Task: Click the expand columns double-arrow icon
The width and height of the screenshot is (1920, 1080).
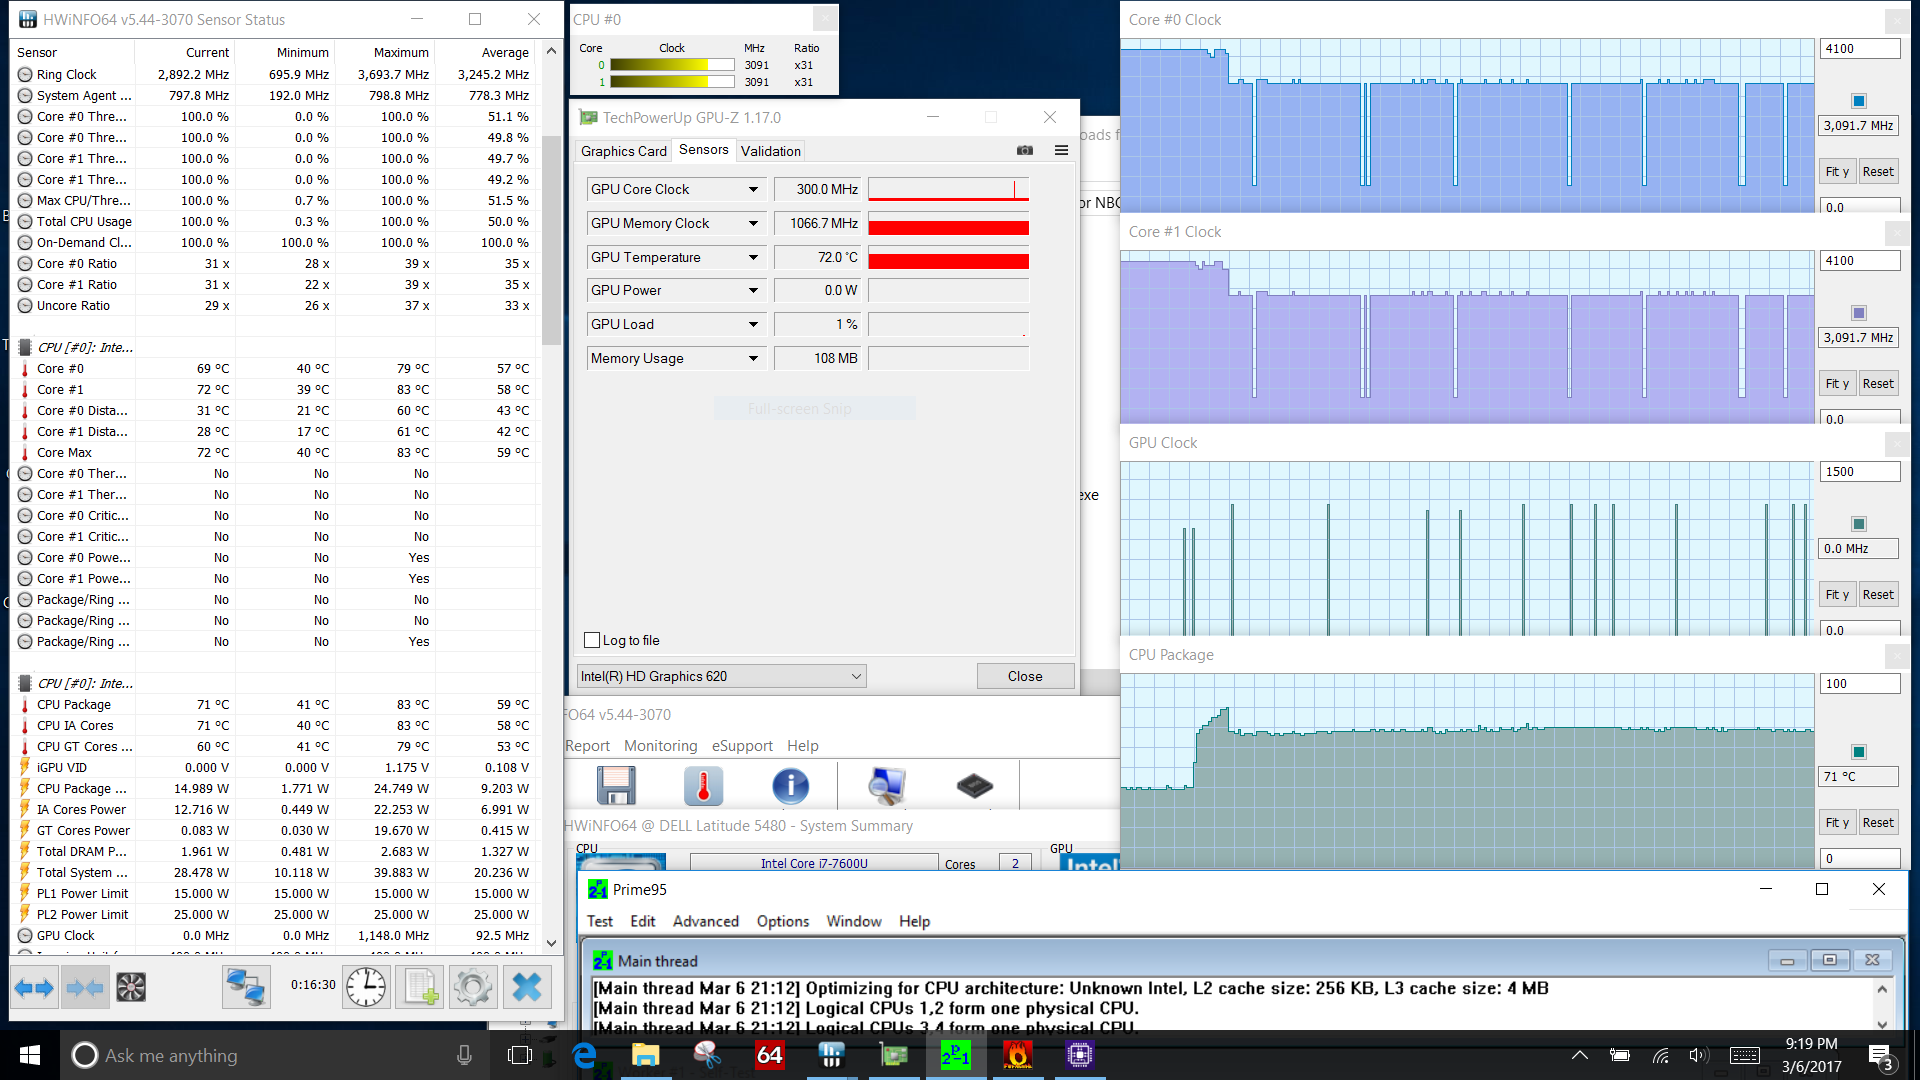Action: (34, 987)
